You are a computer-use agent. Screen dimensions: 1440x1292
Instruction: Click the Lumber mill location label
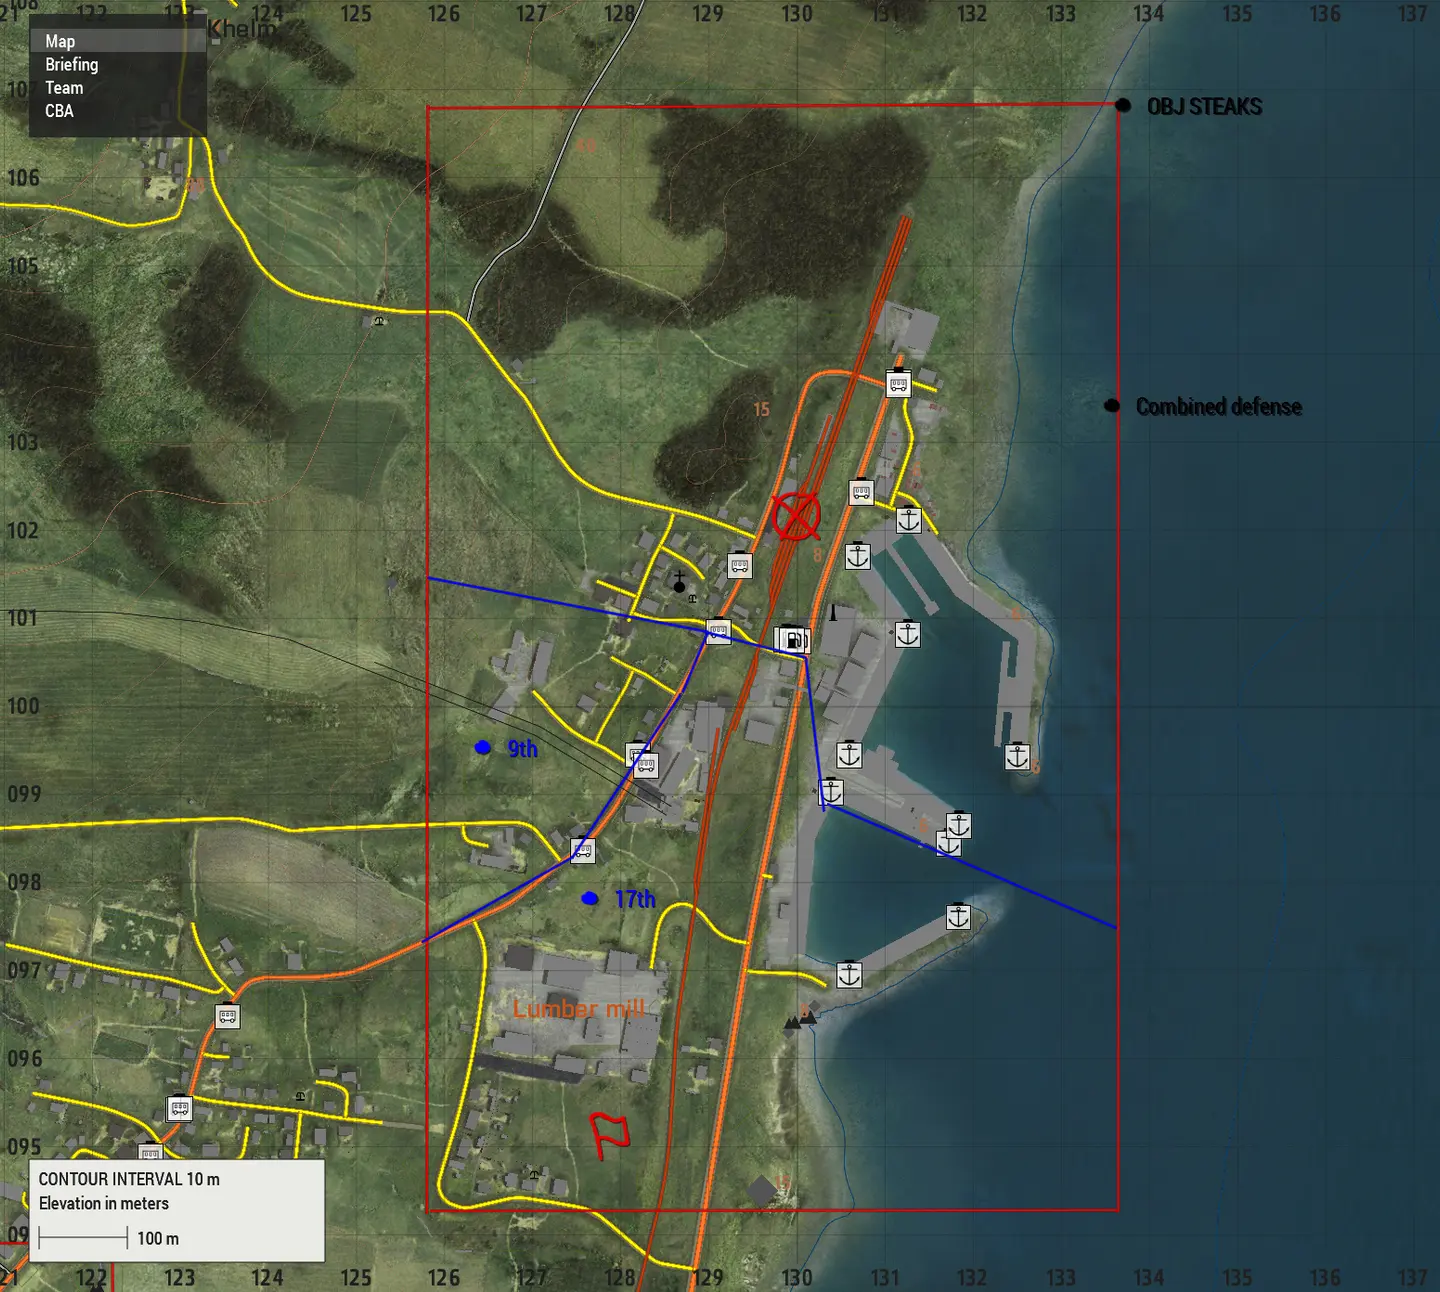(x=578, y=1009)
